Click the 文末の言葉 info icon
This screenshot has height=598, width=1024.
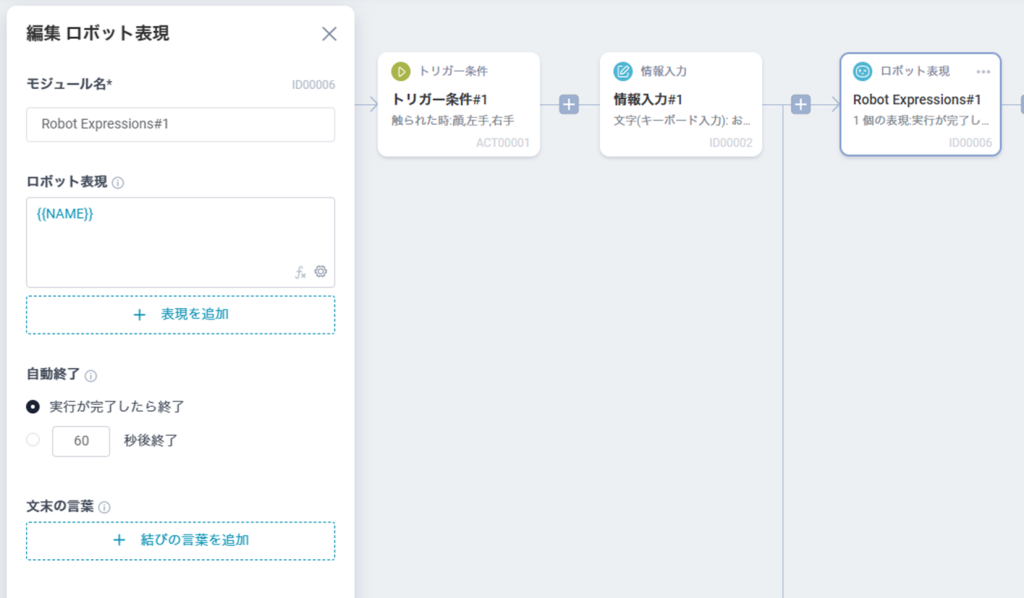point(105,507)
